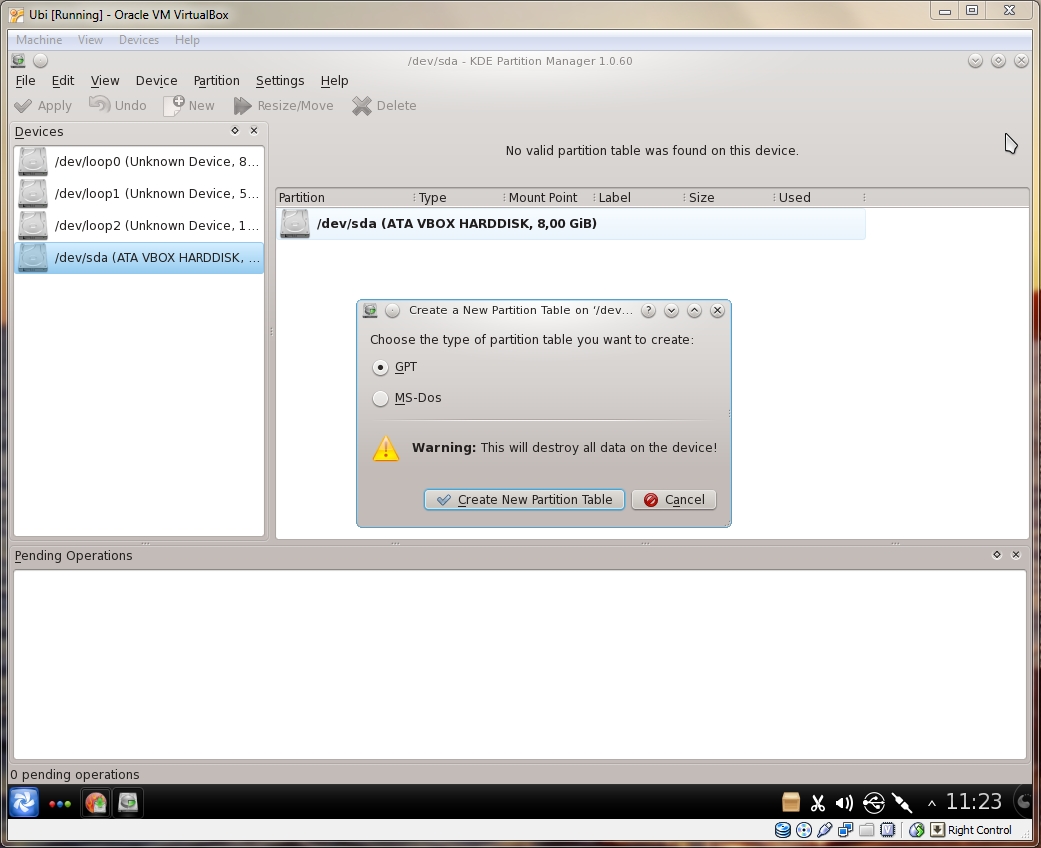Open the network cable tray icon
This screenshot has width=1041, height=848.
point(902,803)
